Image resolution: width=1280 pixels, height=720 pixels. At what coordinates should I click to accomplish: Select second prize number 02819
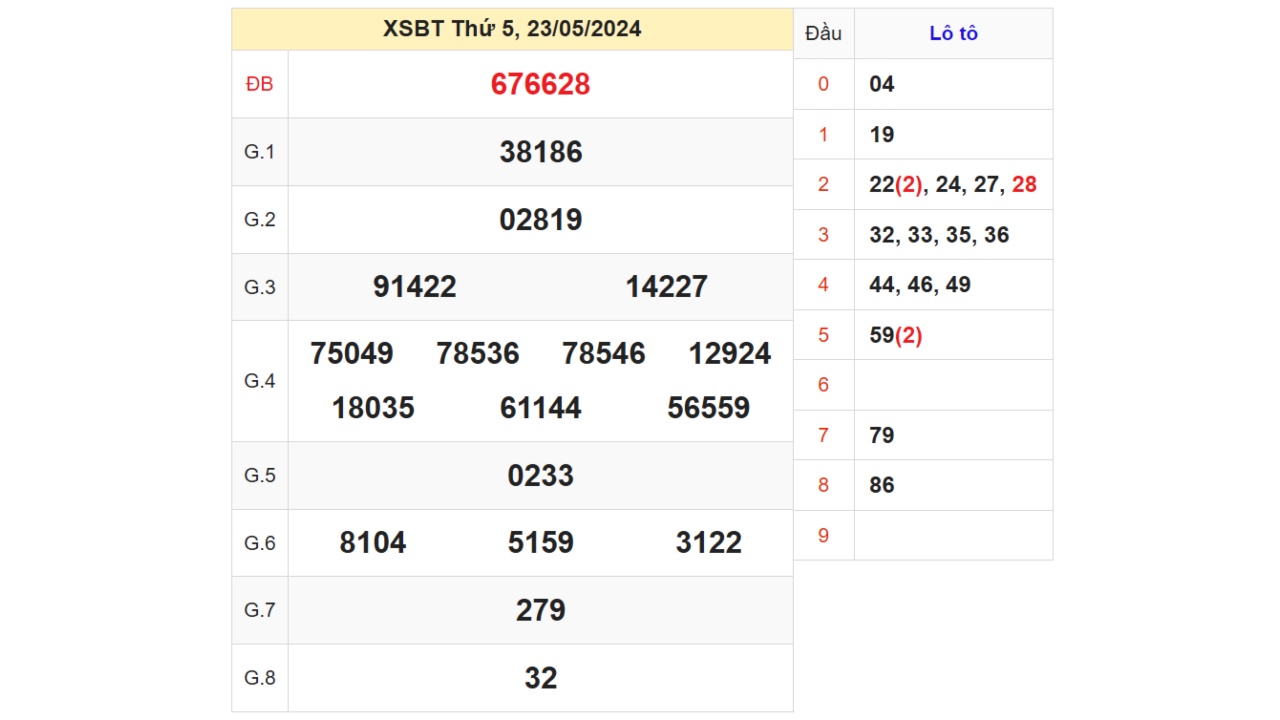(540, 220)
